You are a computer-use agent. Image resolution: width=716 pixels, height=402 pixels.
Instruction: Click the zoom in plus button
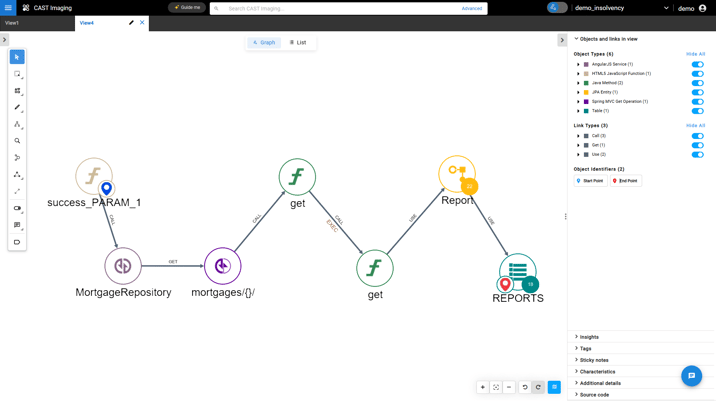click(x=482, y=387)
